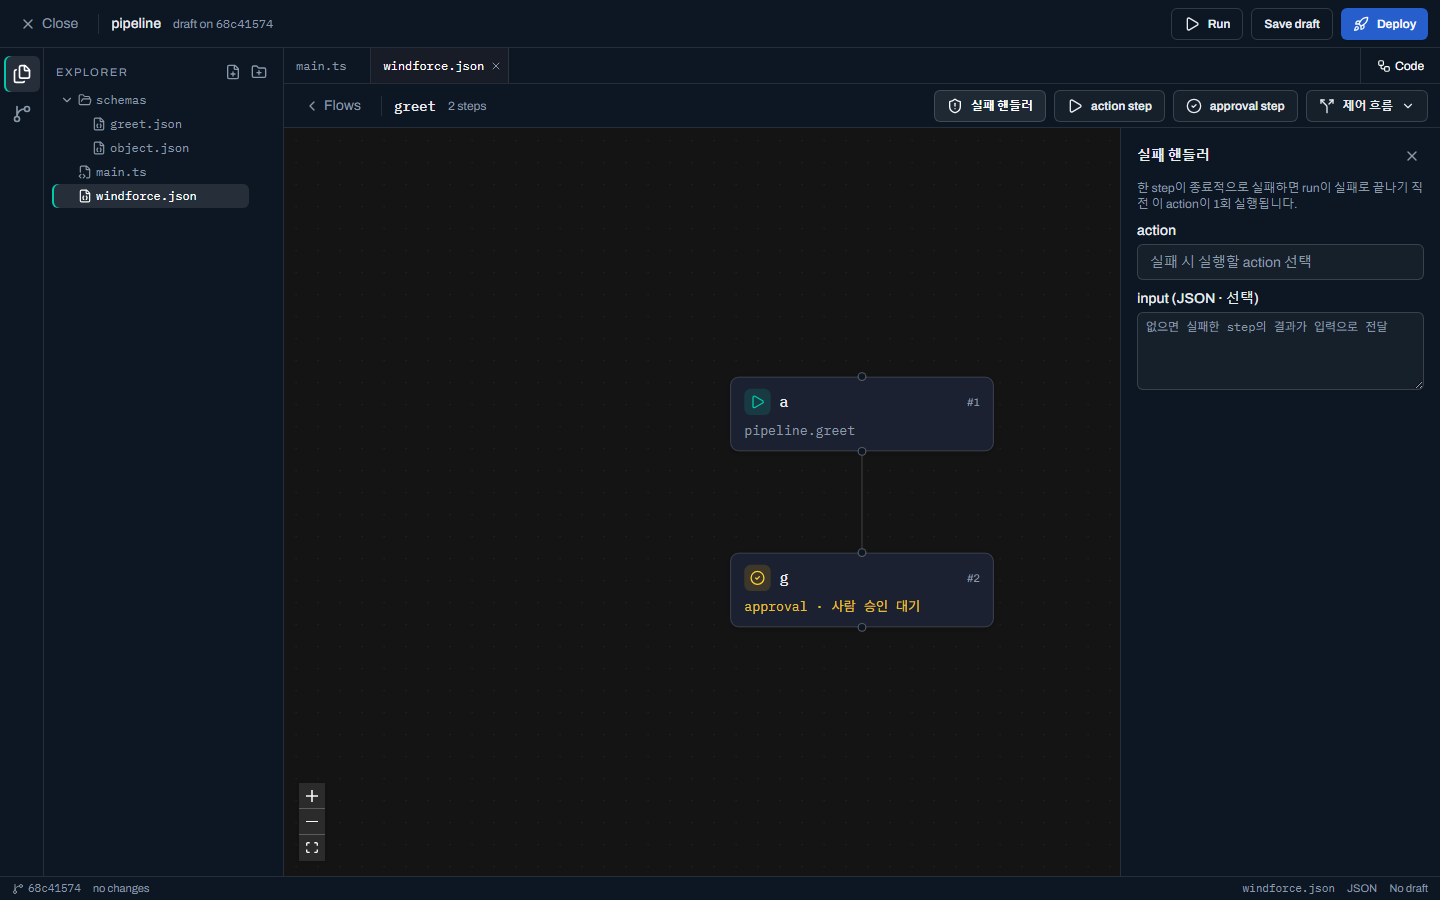The height and width of the screenshot is (900, 1440).
Task: Click the no changes status text
Action: (x=121, y=888)
